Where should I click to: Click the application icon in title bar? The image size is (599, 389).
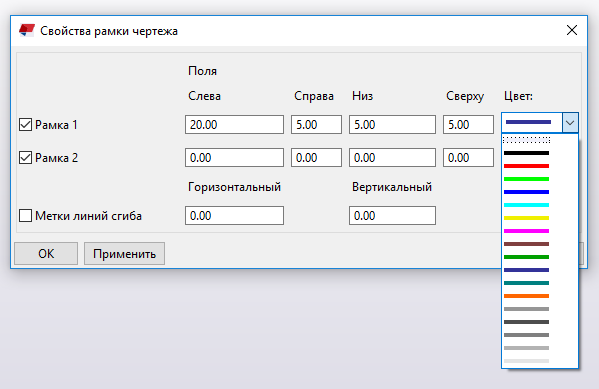tap(26, 30)
